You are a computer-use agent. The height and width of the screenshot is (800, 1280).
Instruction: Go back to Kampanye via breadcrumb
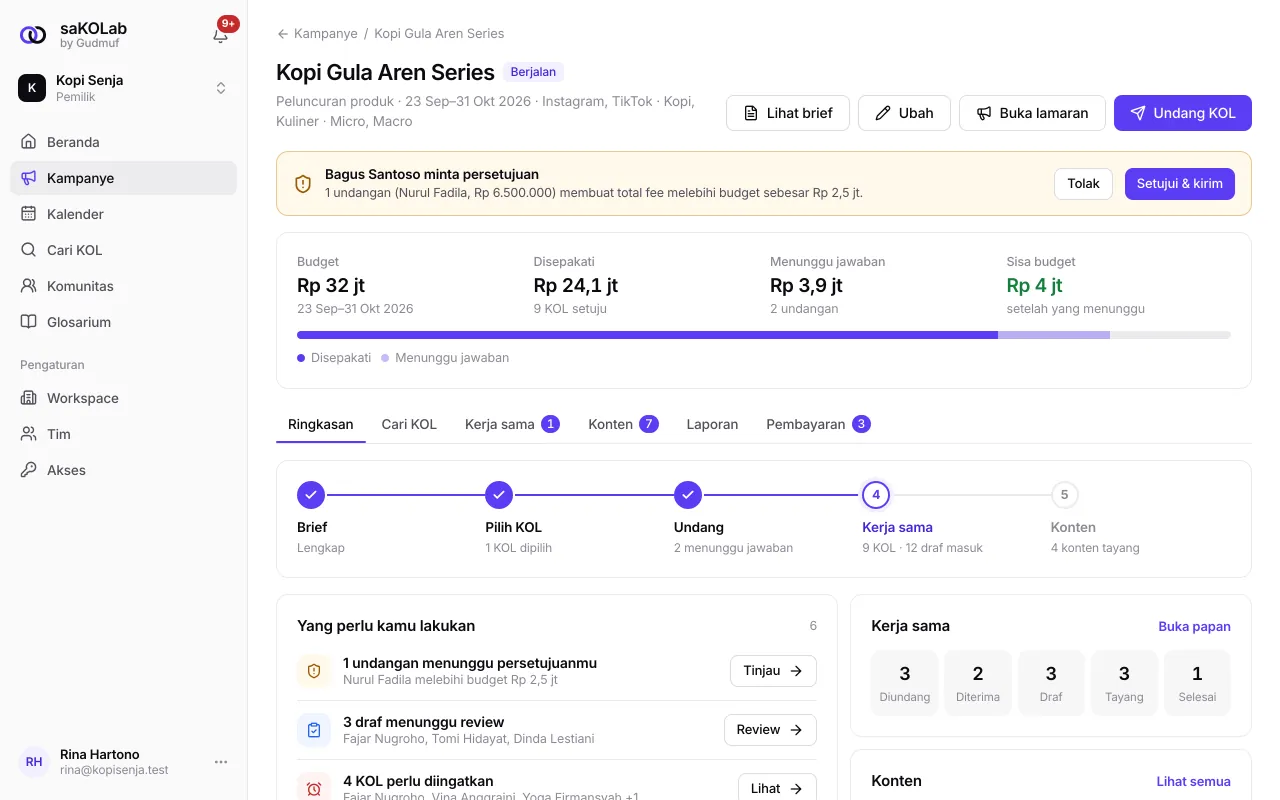tap(317, 33)
